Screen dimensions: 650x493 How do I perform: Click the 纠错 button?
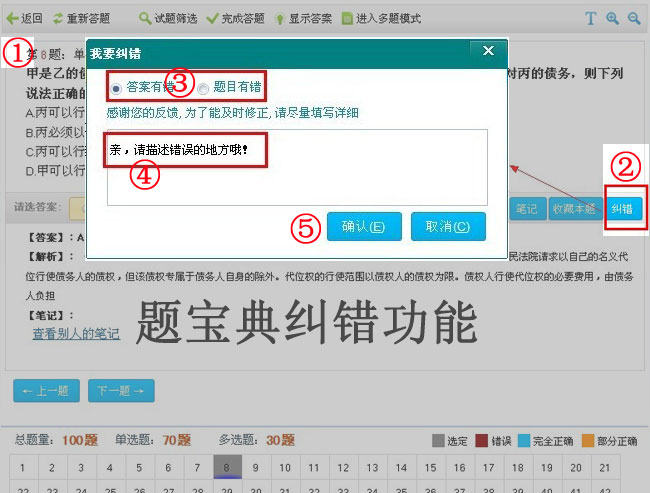[623, 209]
